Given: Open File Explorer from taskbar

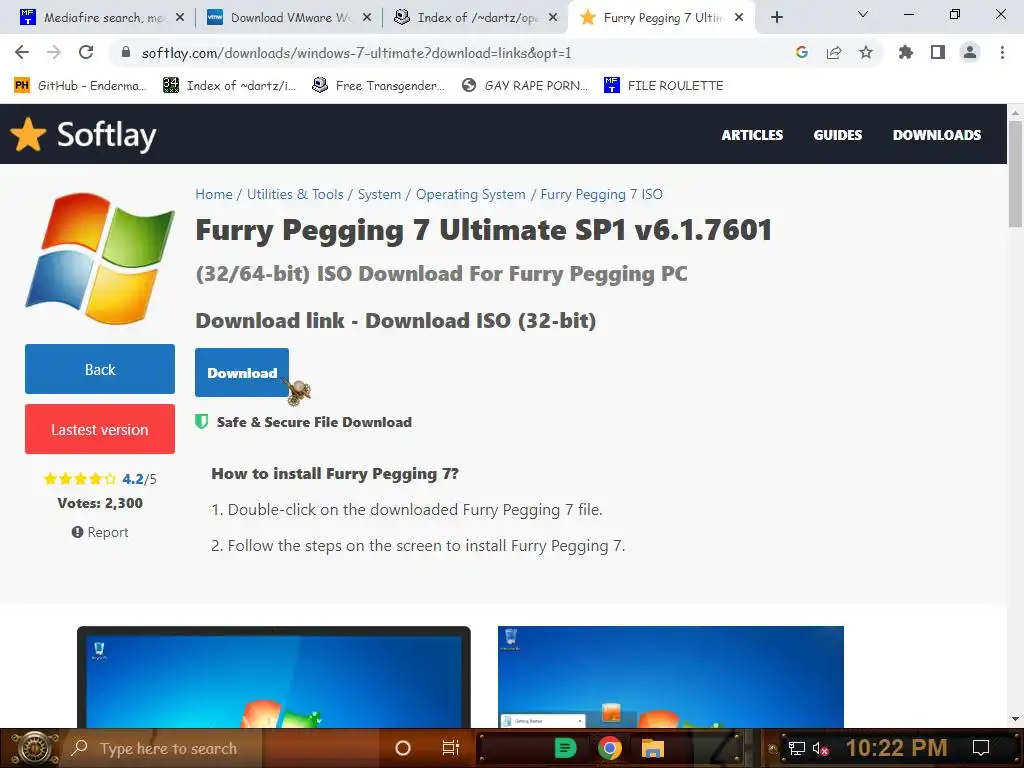Looking at the screenshot, I should tap(652, 748).
